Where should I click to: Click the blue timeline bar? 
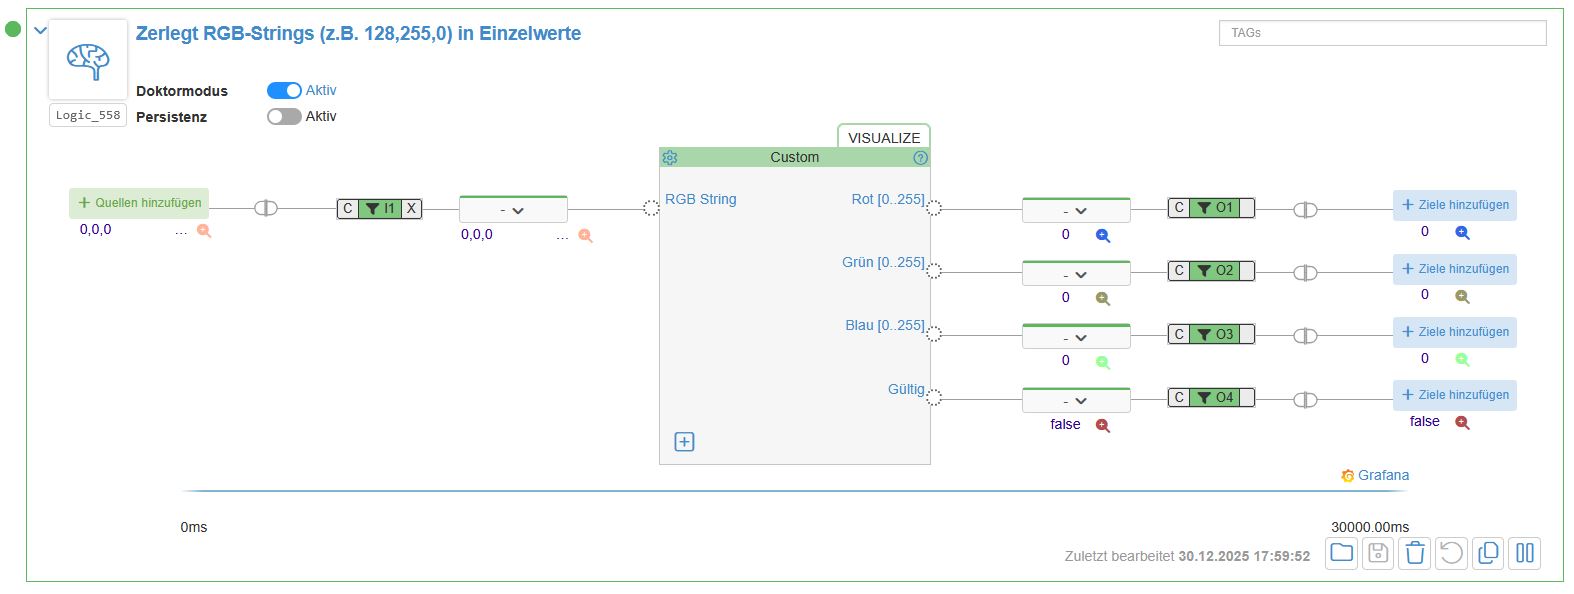coord(794,491)
